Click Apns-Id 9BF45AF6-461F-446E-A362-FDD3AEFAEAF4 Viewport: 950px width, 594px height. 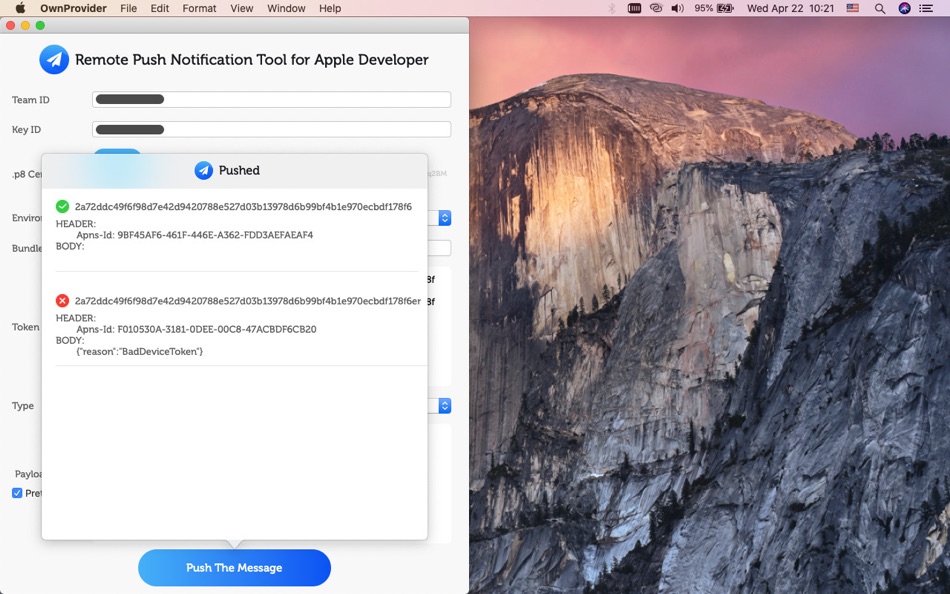point(194,235)
